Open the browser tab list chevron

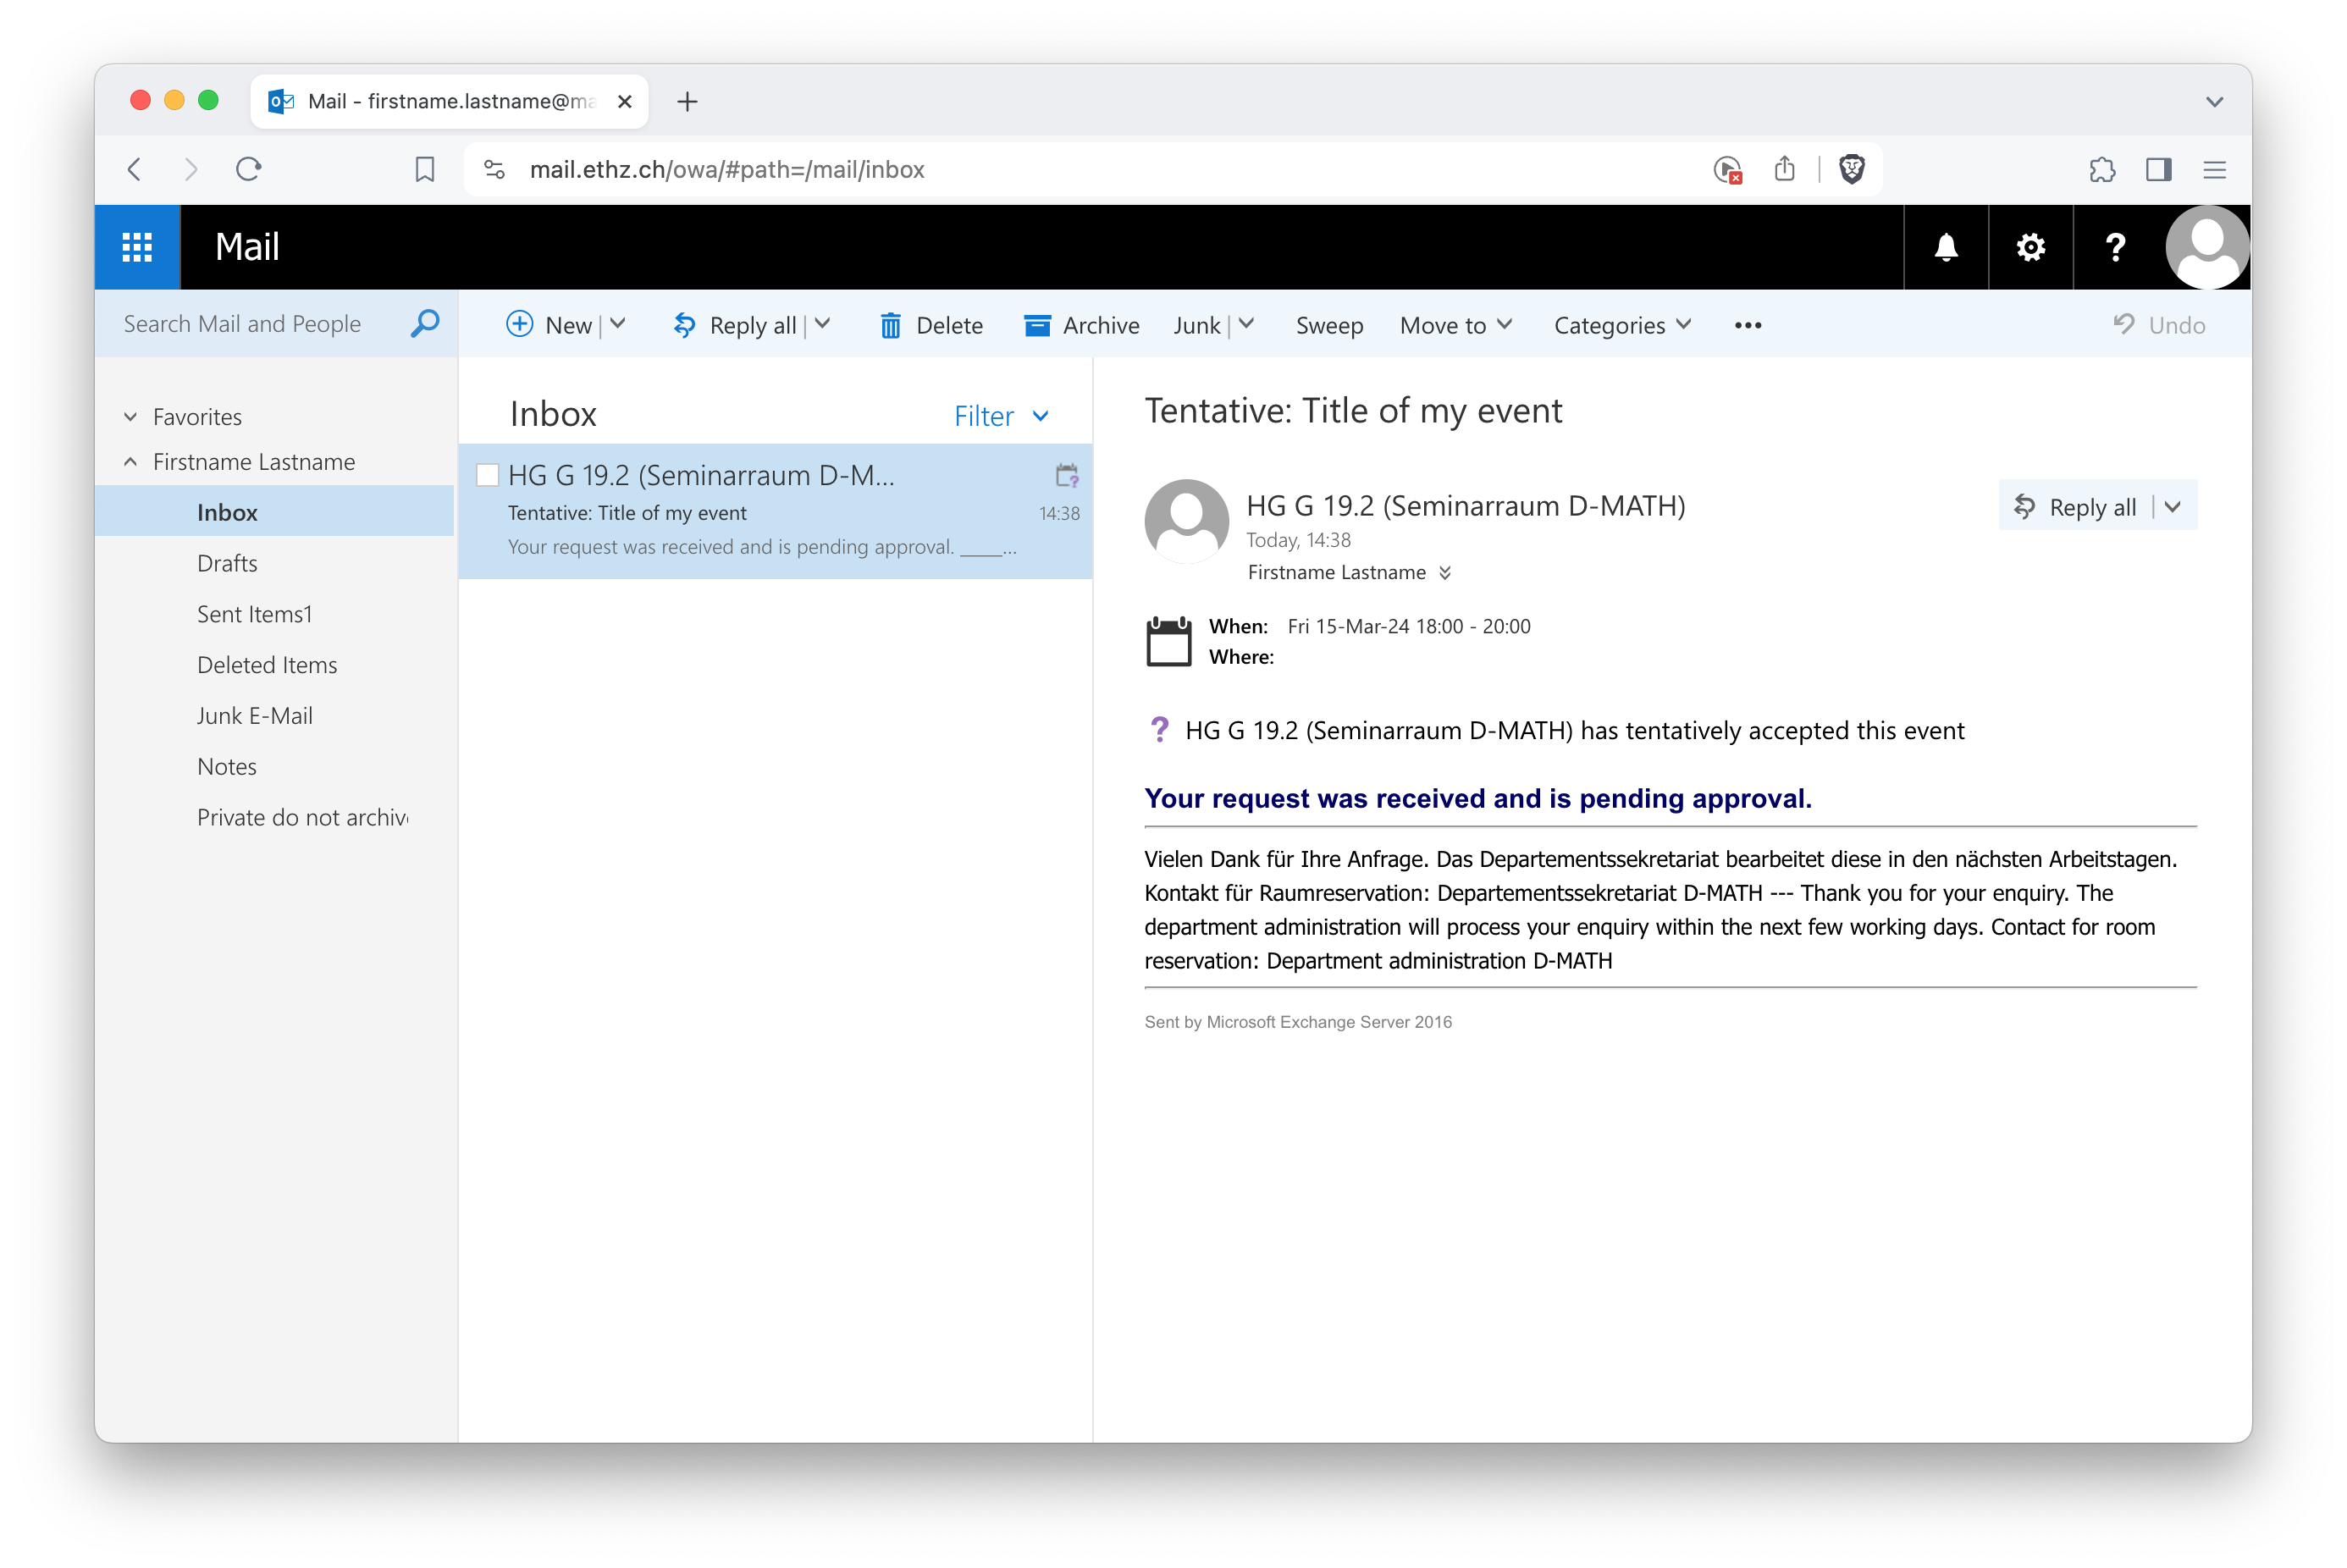coord(2214,102)
